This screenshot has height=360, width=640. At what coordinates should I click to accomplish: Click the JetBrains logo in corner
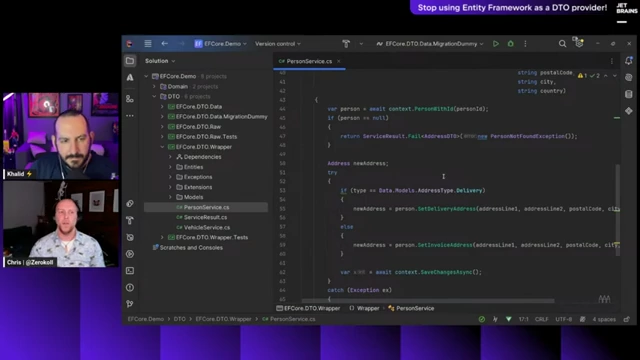(x=627, y=12)
